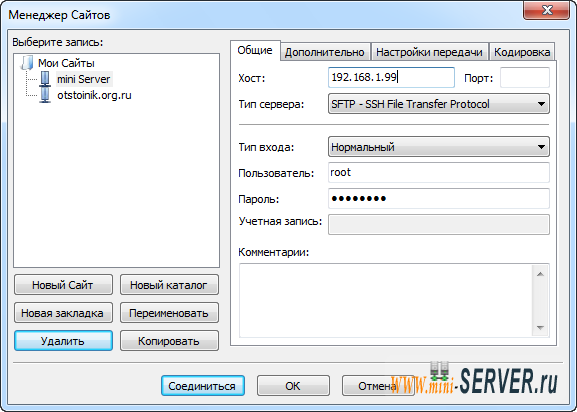The width and height of the screenshot is (577, 412).
Task: Switch to the Общие tab
Action: pyautogui.click(x=255, y=50)
